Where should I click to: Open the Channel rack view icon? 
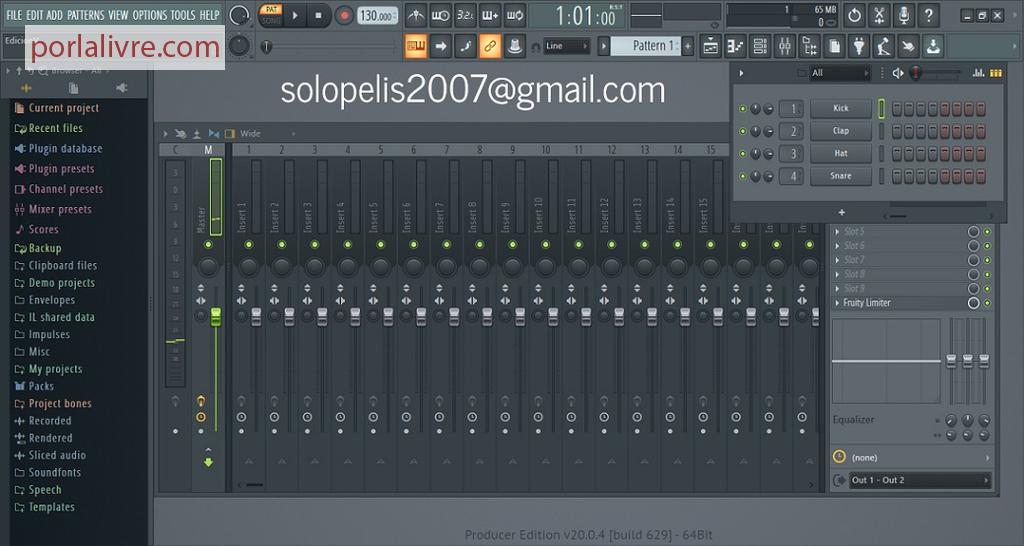point(760,46)
